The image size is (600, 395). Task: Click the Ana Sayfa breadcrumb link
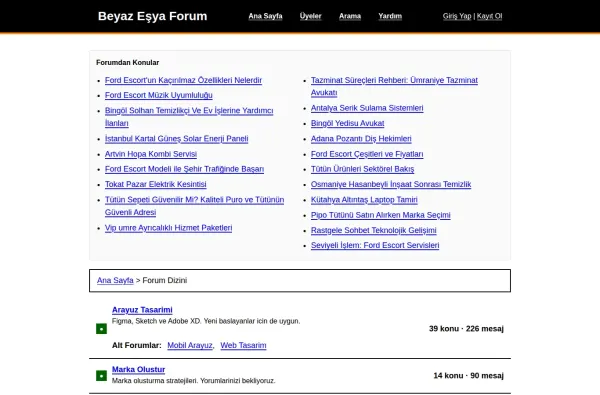pos(115,281)
